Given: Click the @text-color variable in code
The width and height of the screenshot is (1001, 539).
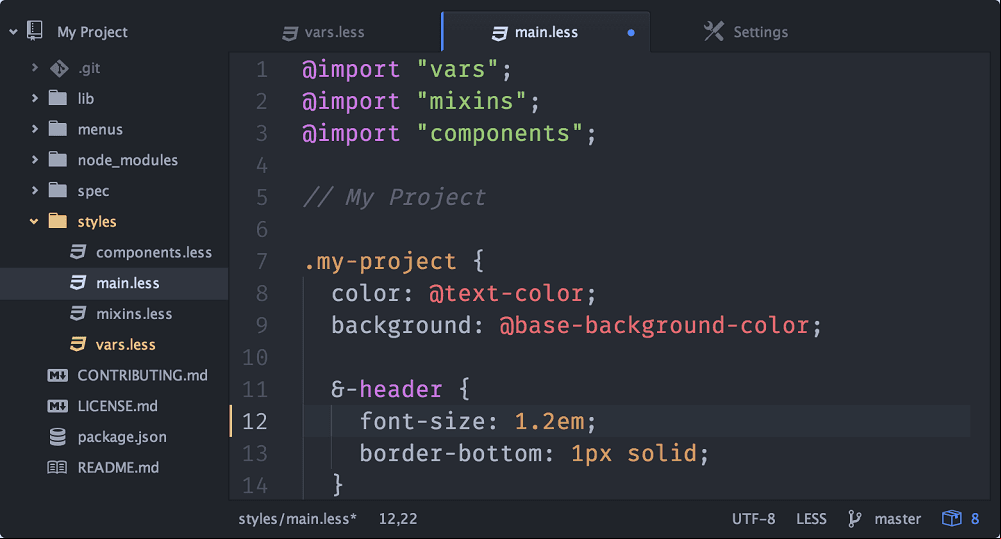Looking at the screenshot, I should pyautogui.click(x=506, y=293).
